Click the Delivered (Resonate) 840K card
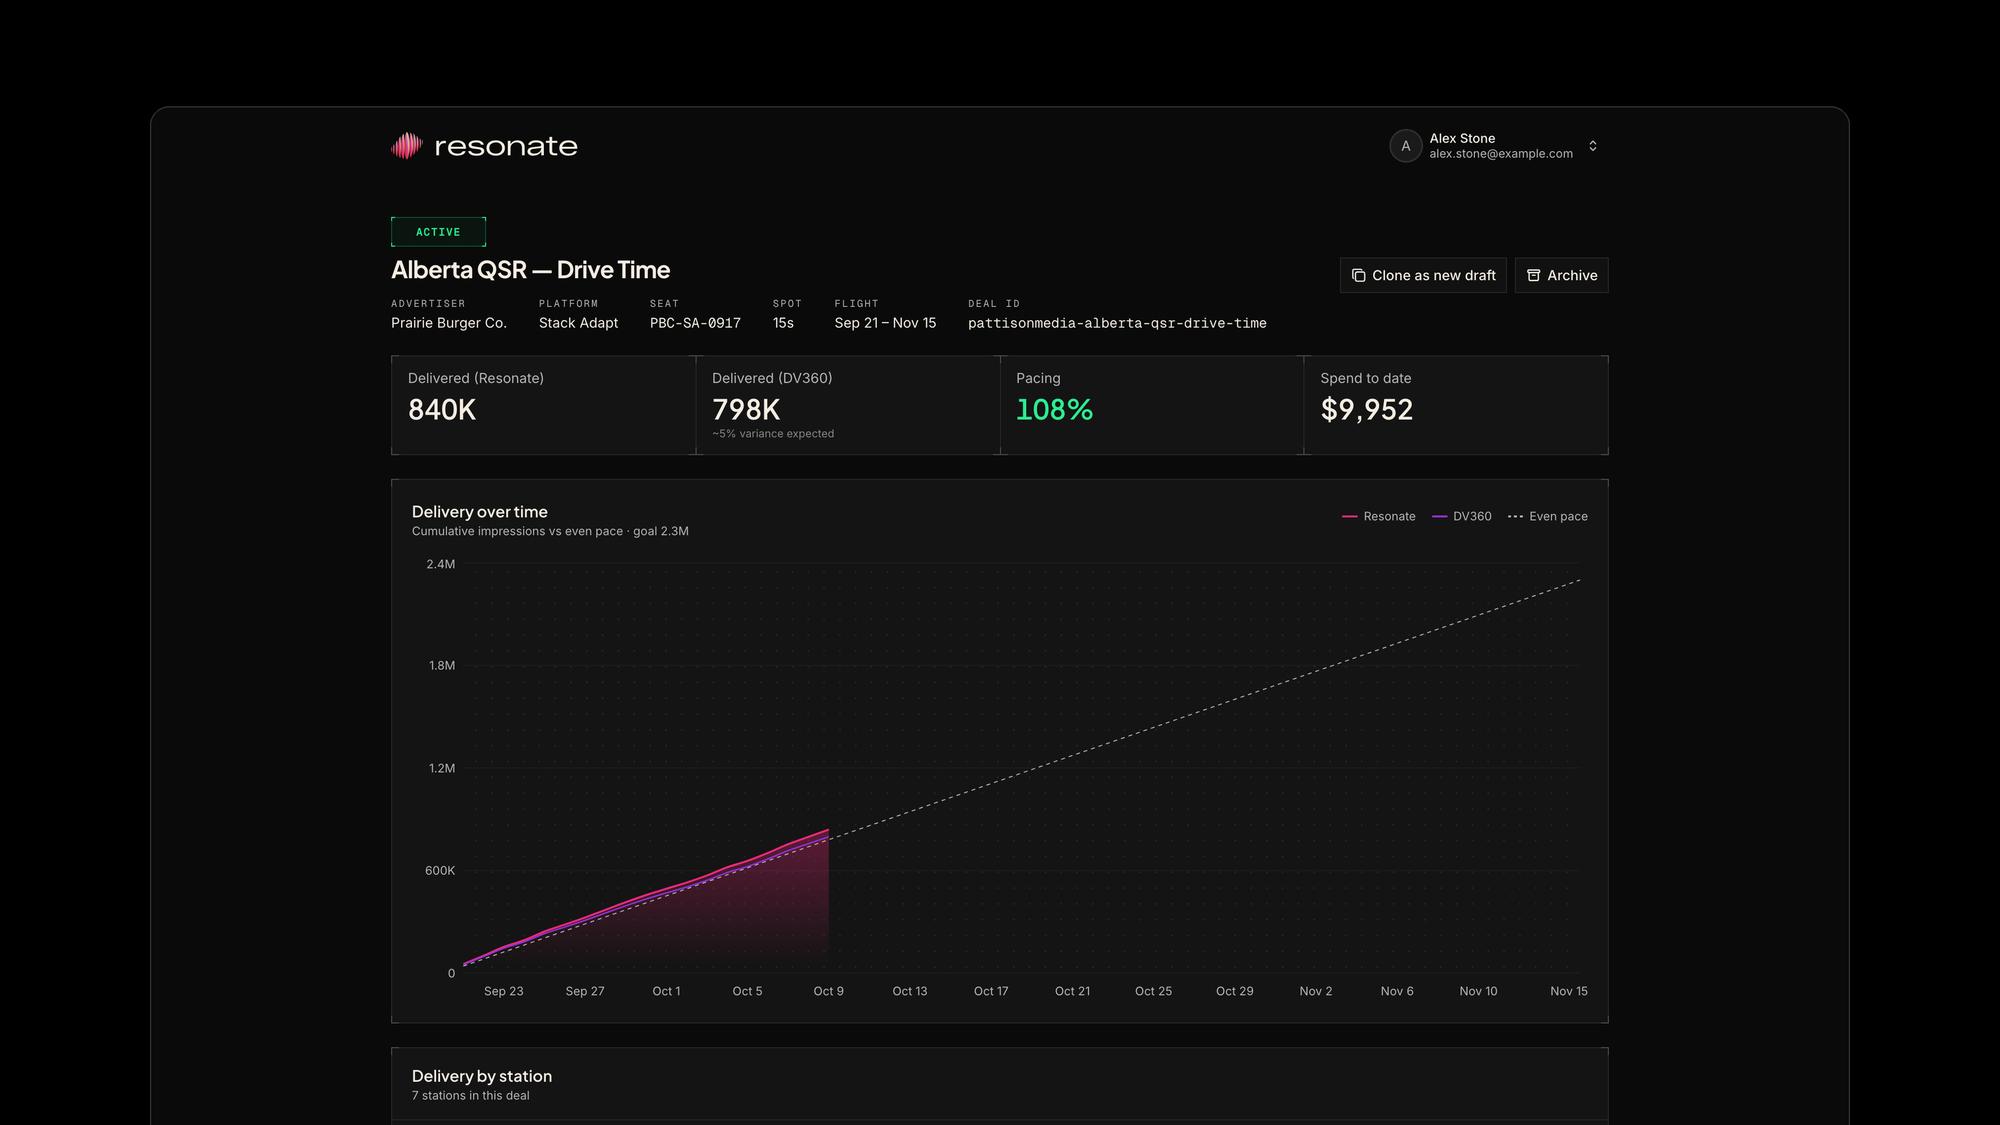Screen dimensions: 2000x1125 [x=543, y=405]
